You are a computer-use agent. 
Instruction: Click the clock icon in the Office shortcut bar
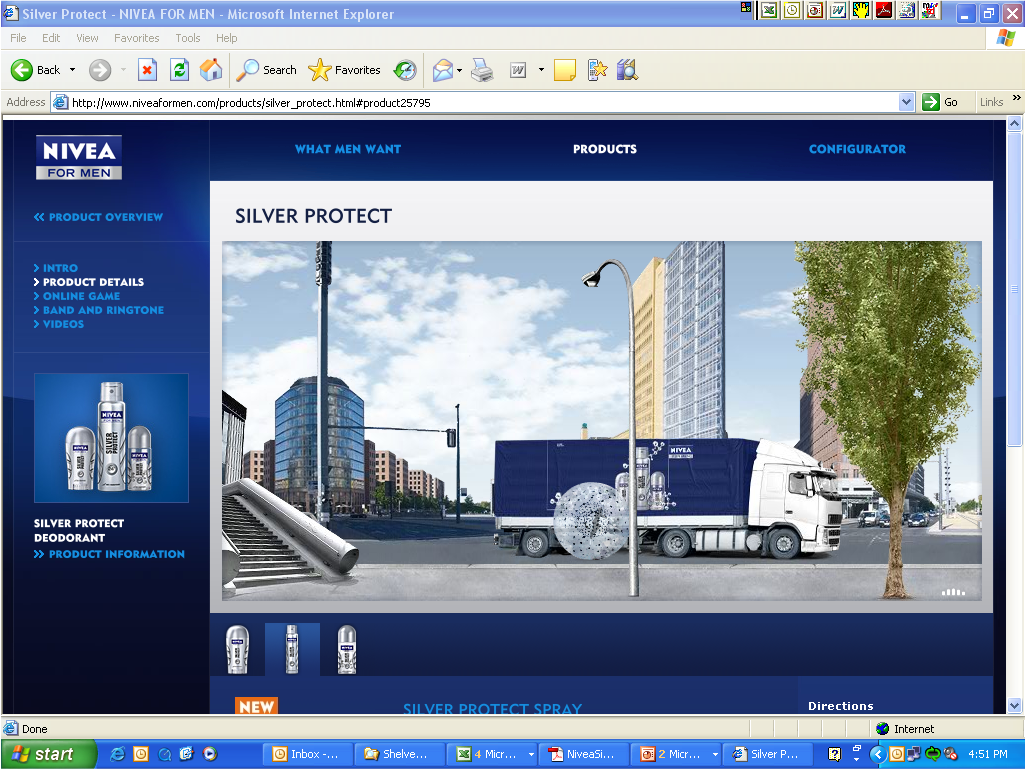(x=792, y=10)
